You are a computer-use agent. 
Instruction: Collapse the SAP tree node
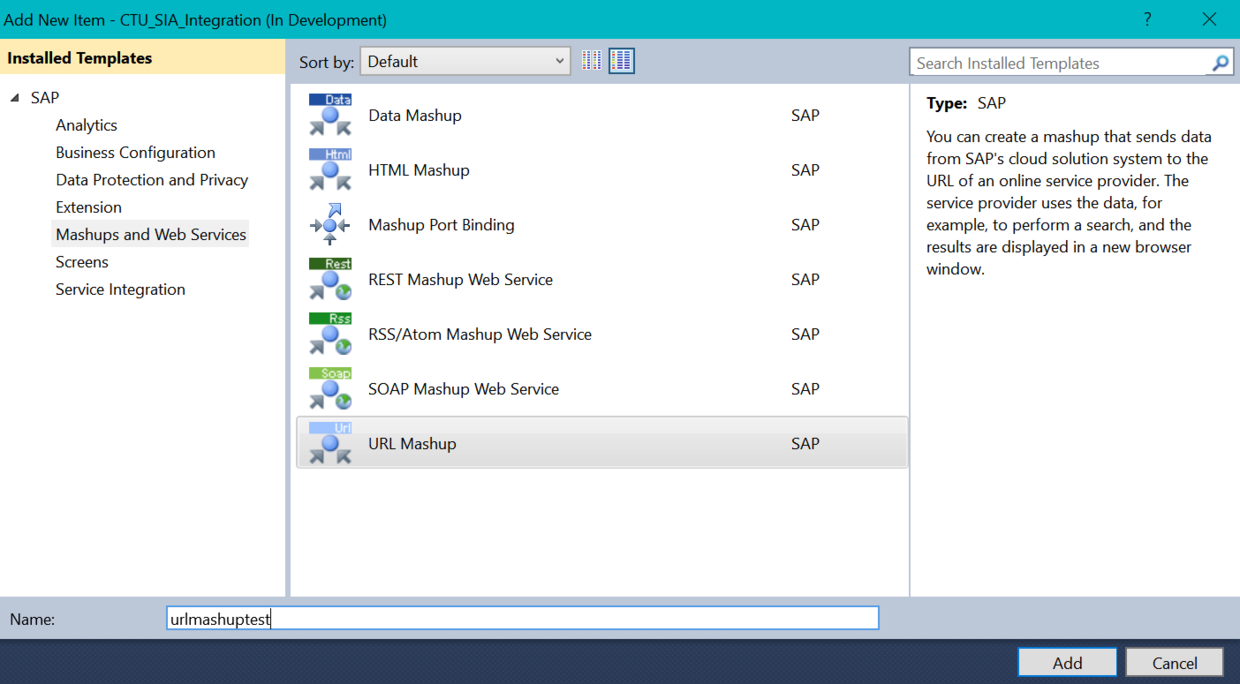15,98
